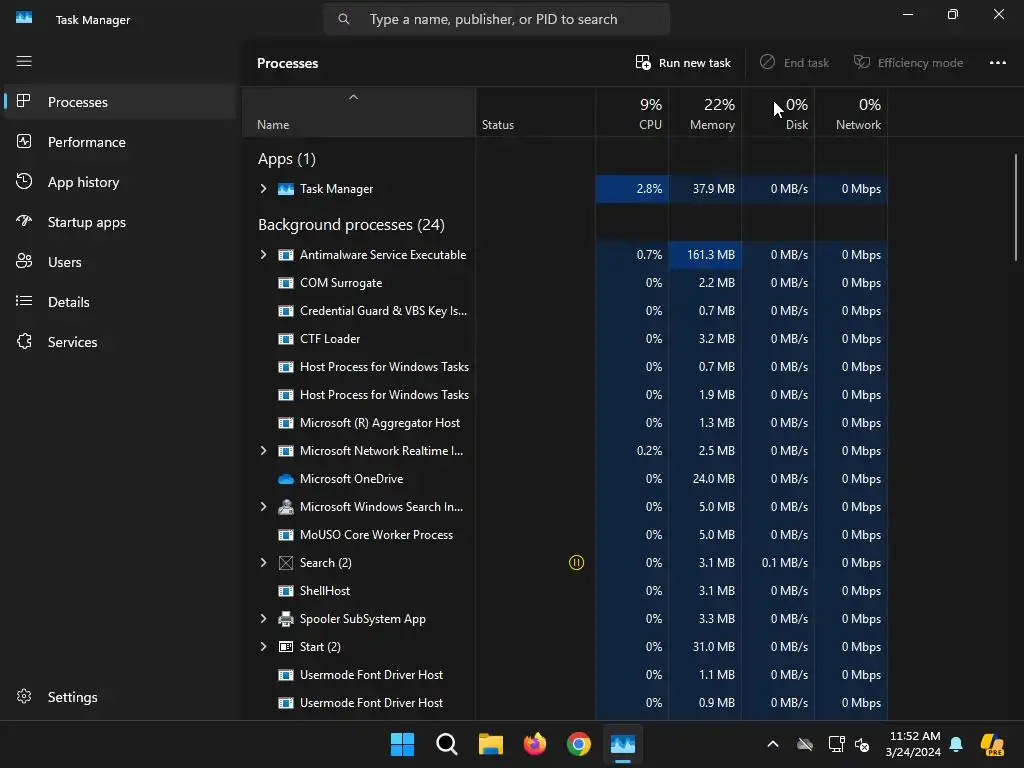Open the Windows Start button on taskbar
Screen dimensions: 1024x768
click(x=402, y=744)
